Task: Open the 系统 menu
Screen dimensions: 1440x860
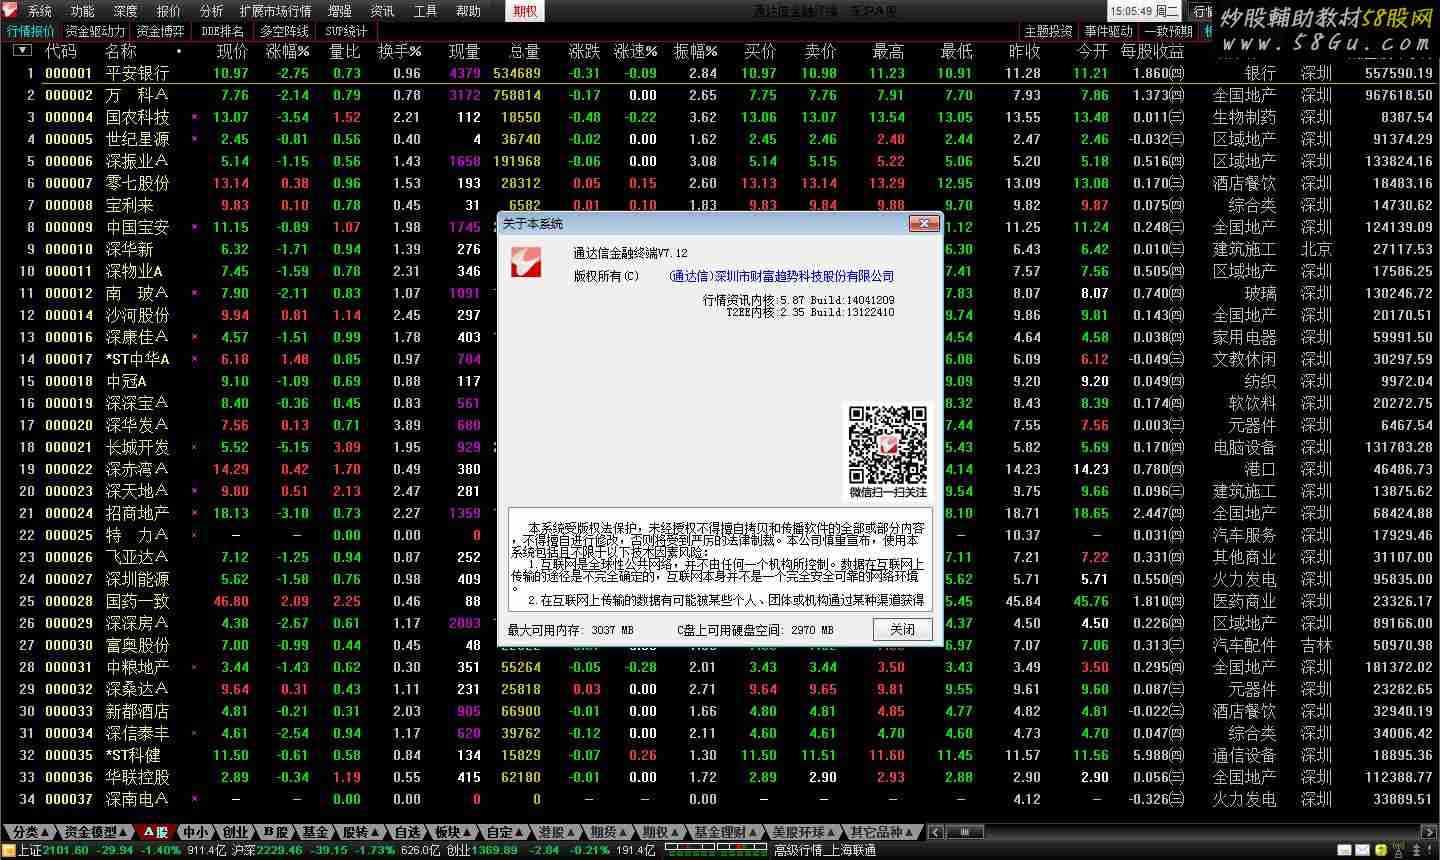Action: coord(39,11)
